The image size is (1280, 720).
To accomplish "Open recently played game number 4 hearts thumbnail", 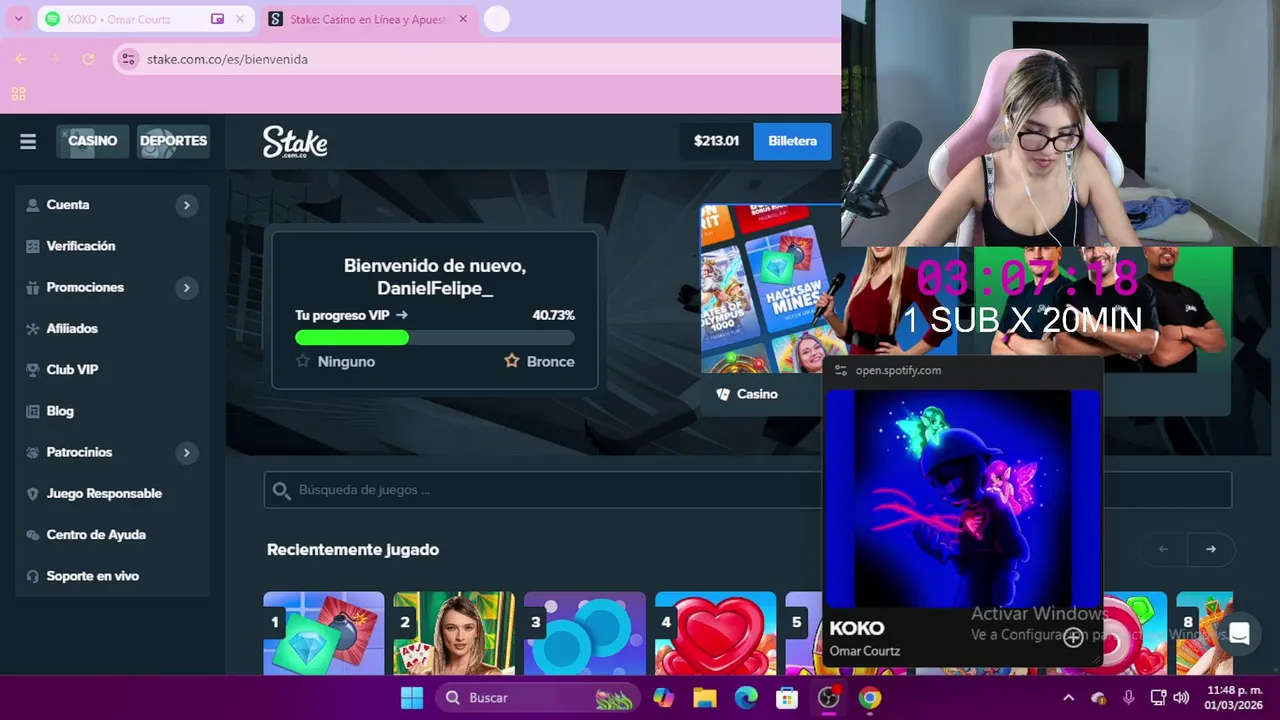I will click(x=715, y=633).
